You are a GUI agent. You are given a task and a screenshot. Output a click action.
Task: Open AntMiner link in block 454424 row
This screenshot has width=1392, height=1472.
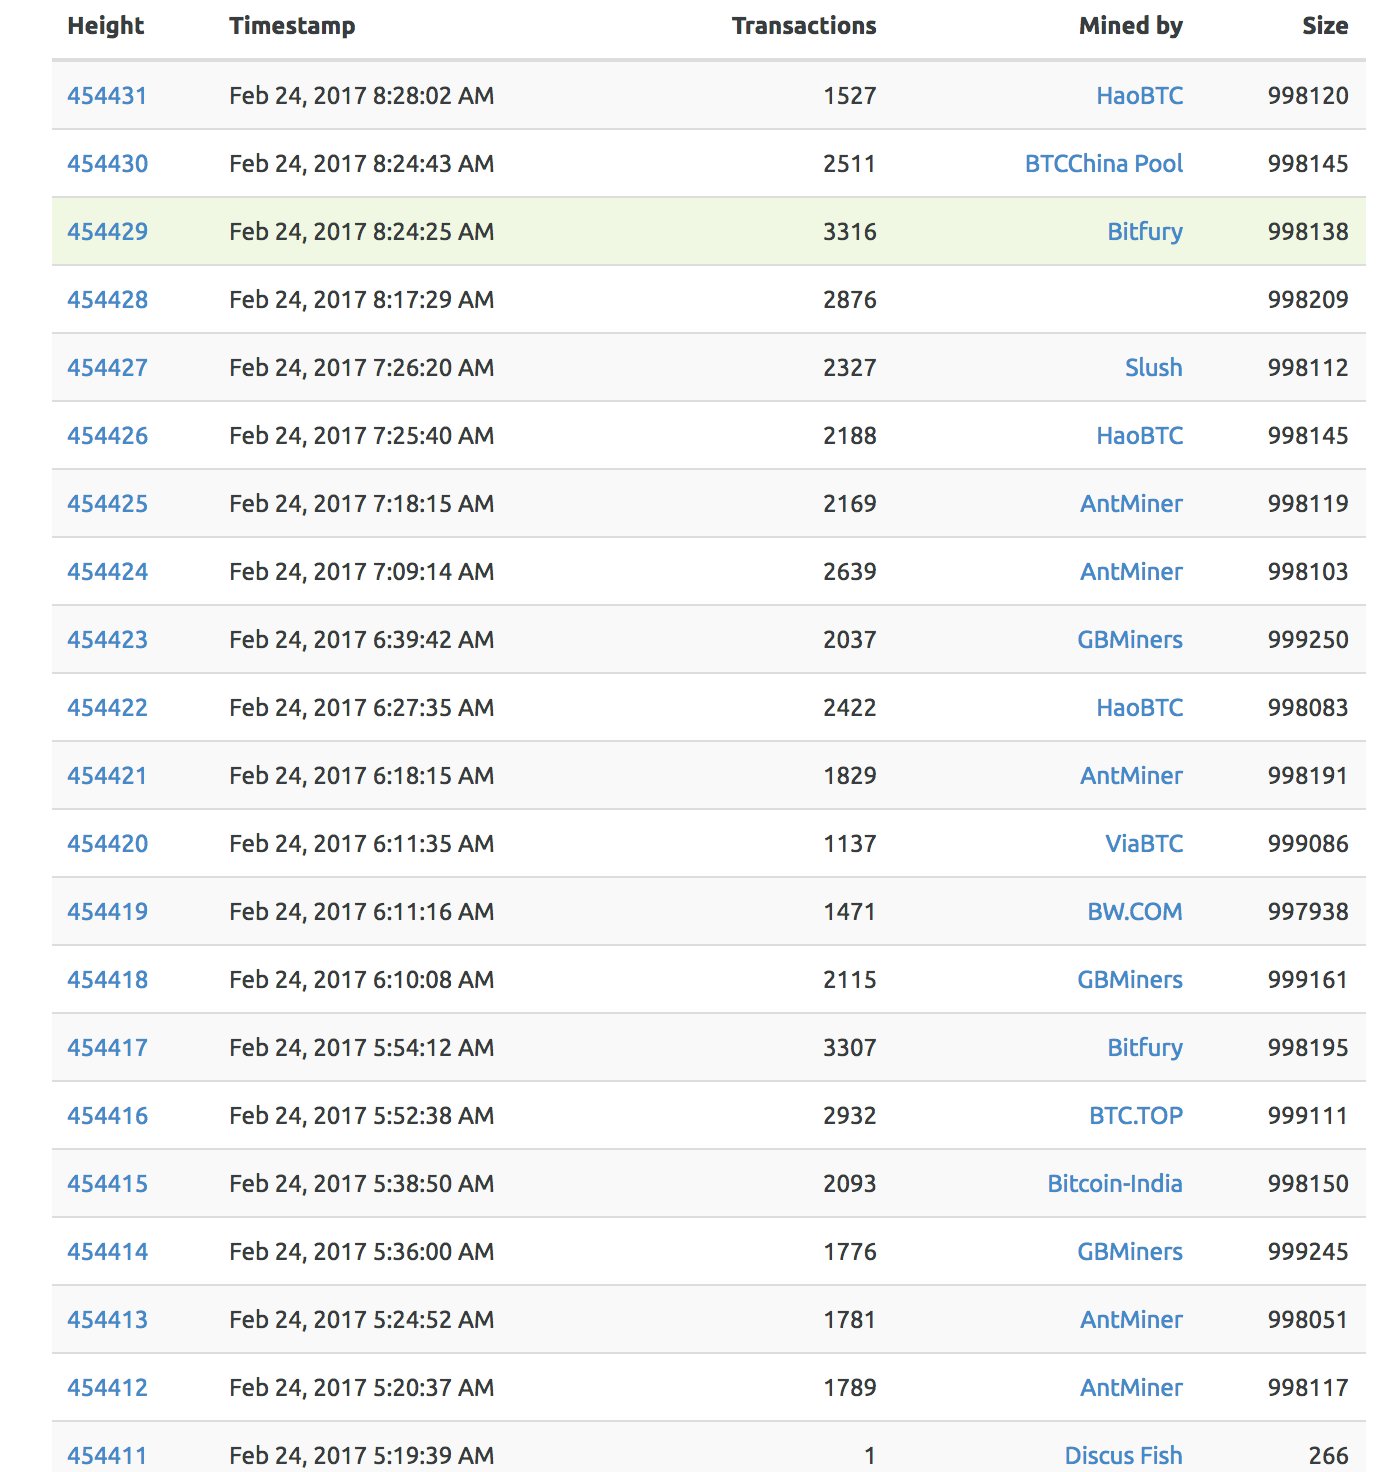1131,572
